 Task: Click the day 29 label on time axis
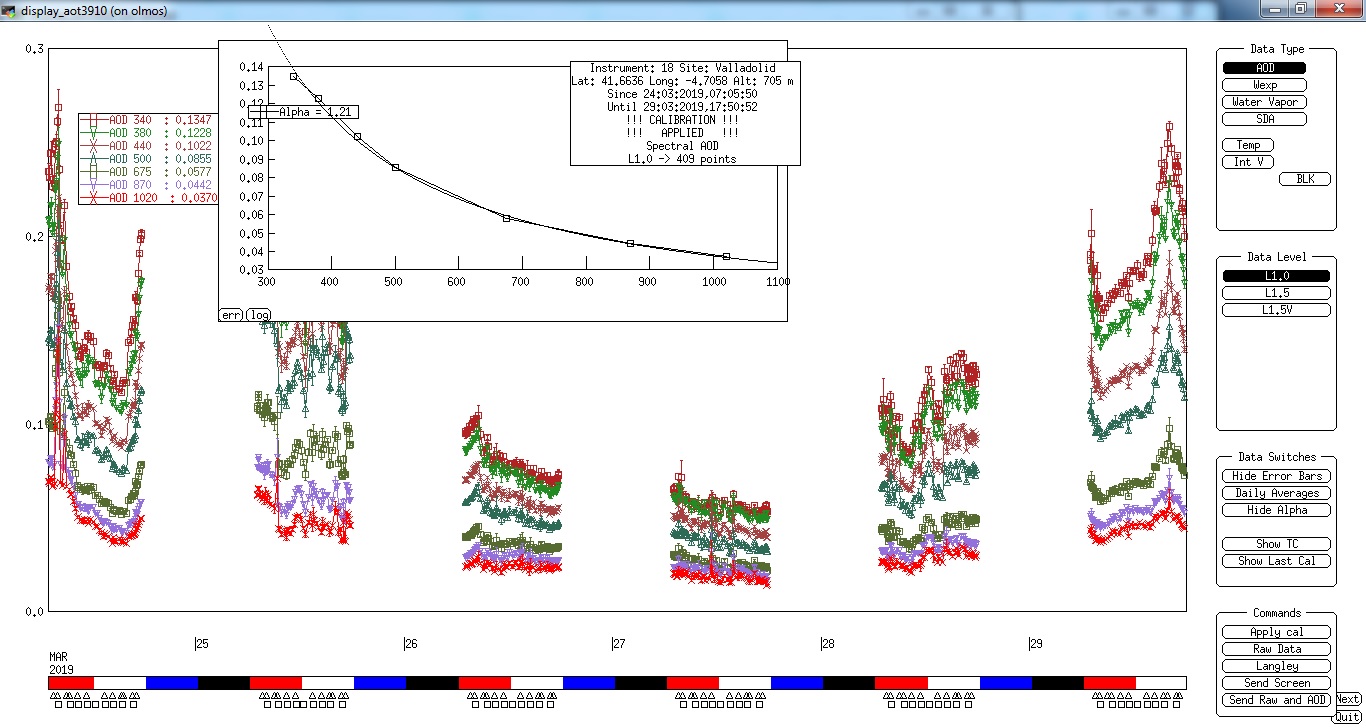[1036, 644]
